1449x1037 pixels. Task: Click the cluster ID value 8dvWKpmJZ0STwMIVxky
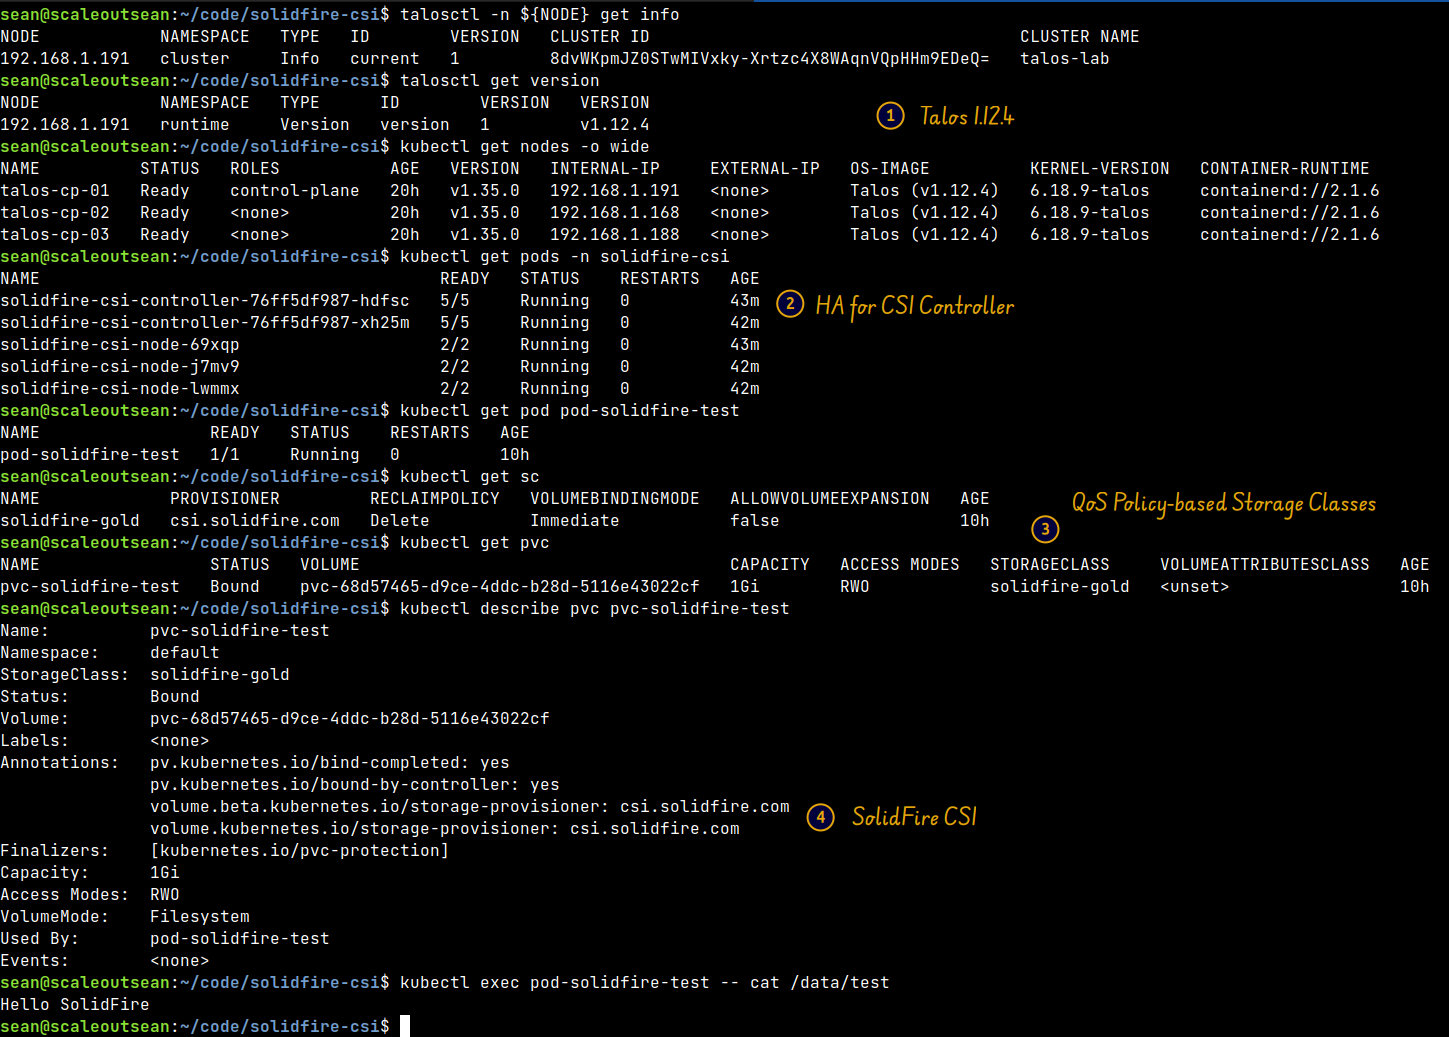pyautogui.click(x=769, y=58)
